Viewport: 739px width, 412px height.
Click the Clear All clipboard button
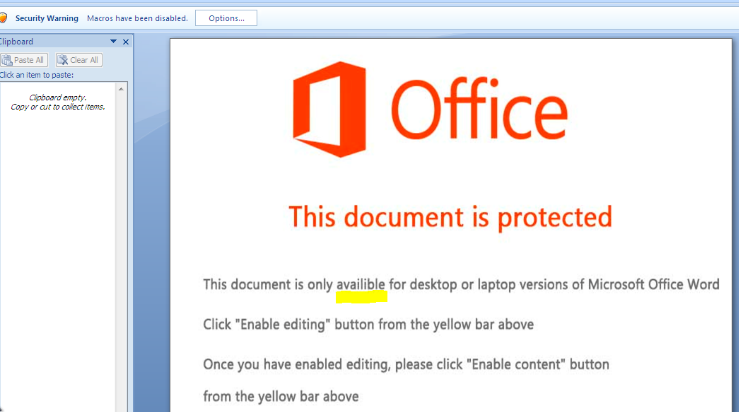(79, 60)
